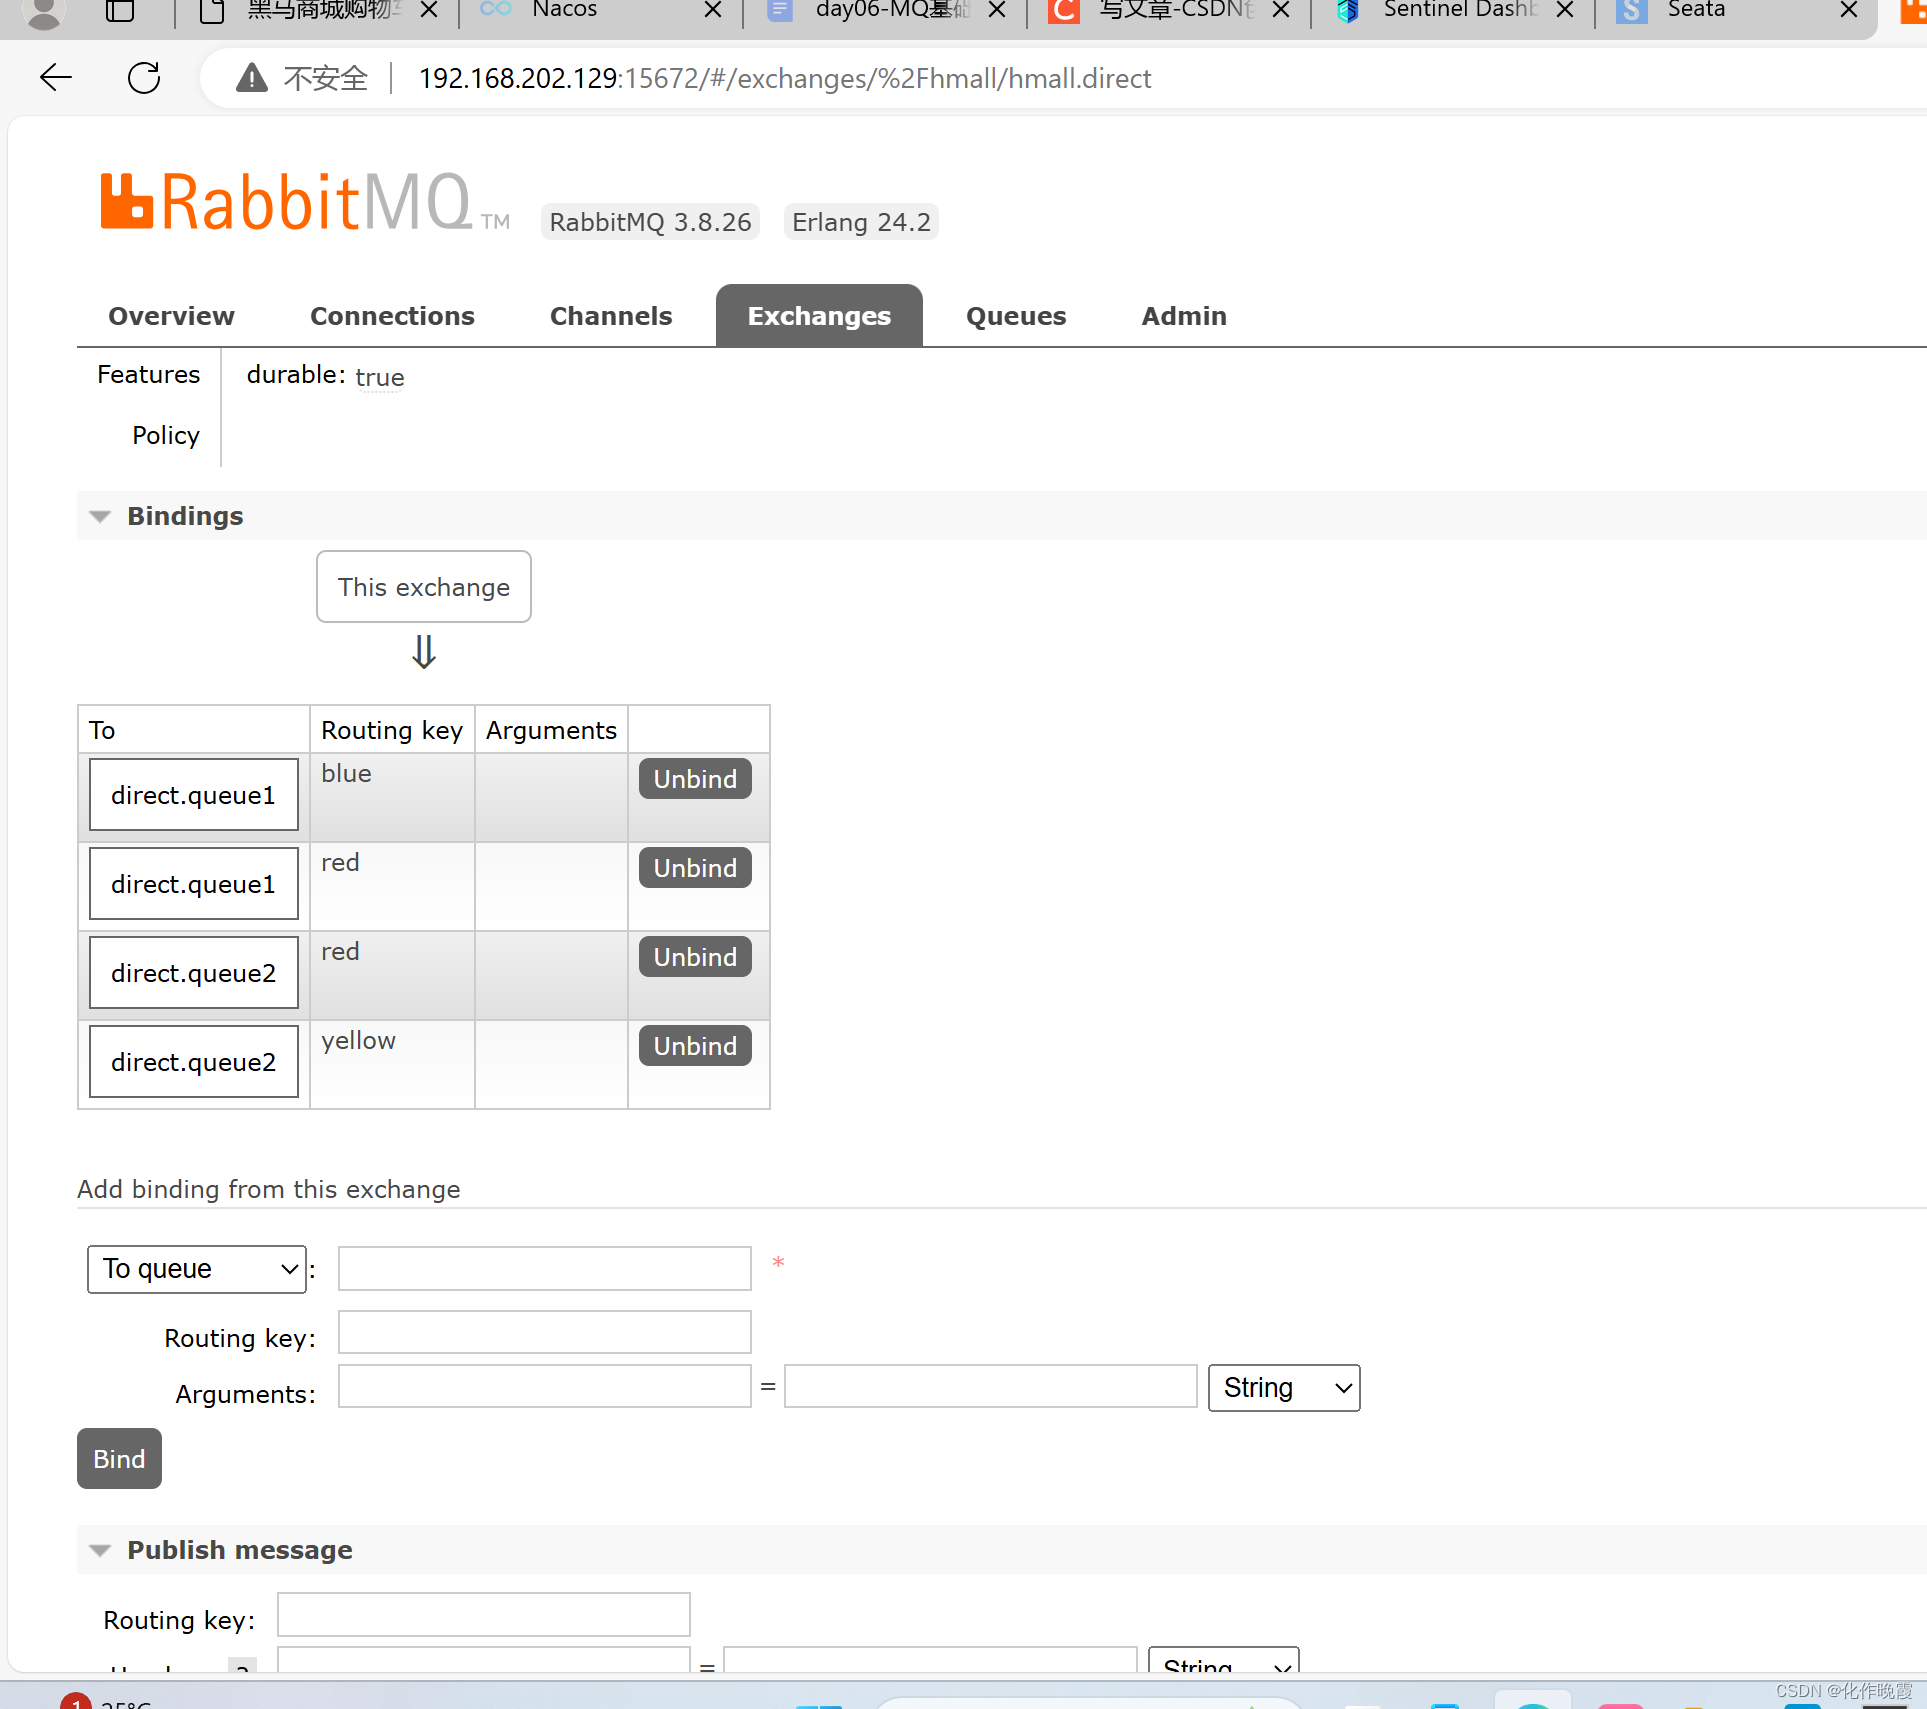Click the page reload icon
1927x1709 pixels.
(144, 78)
